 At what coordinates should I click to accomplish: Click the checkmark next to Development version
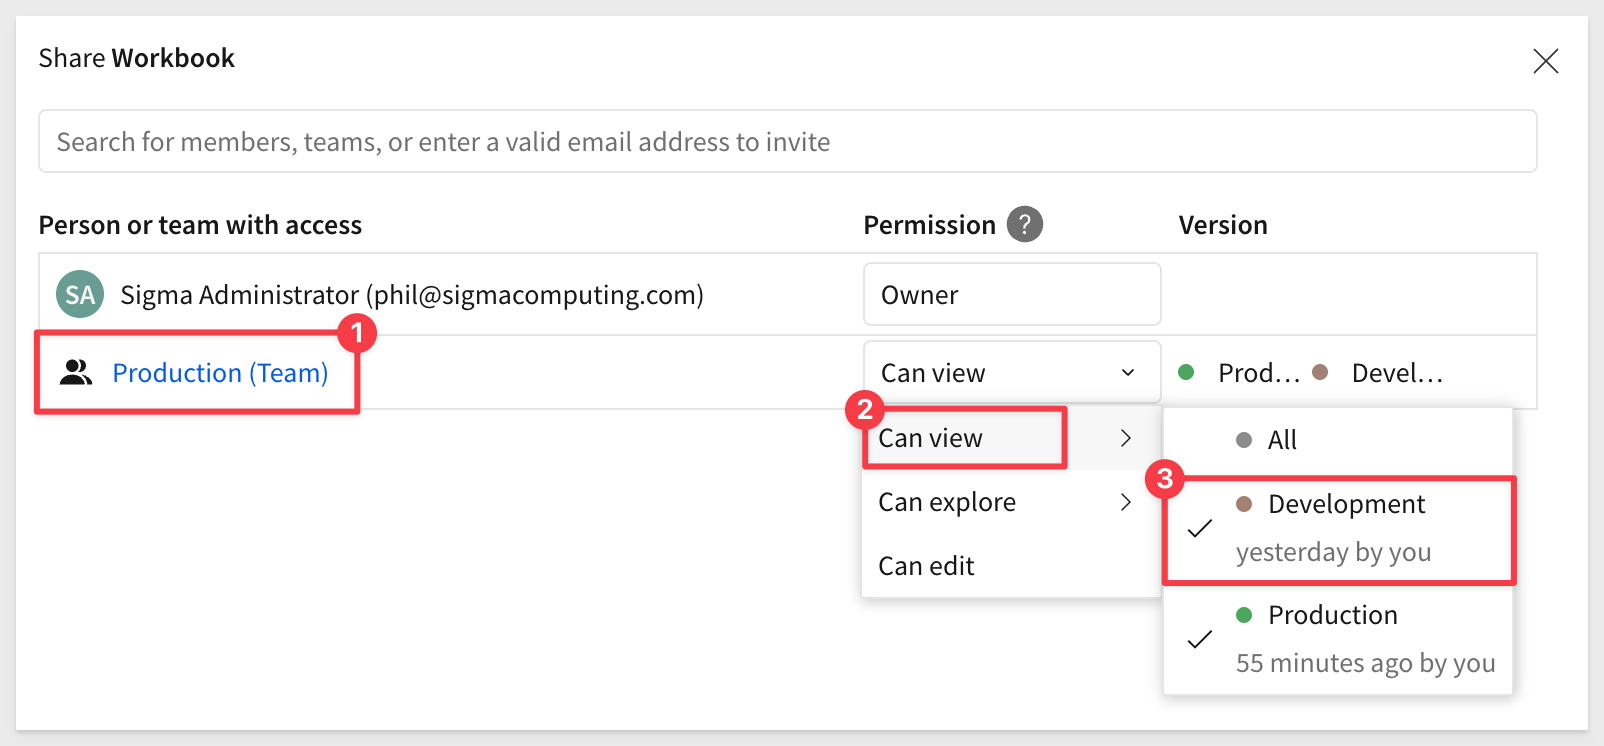coord(1200,528)
